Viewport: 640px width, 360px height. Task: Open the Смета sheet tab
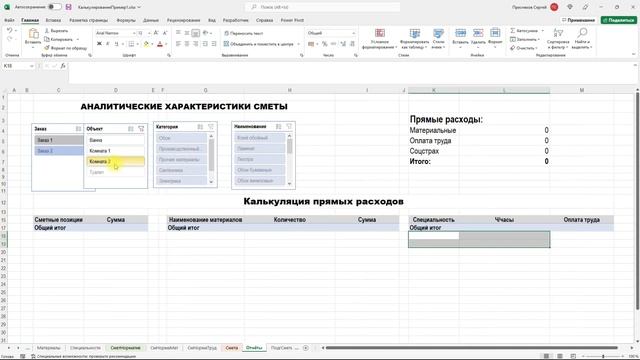click(231, 348)
